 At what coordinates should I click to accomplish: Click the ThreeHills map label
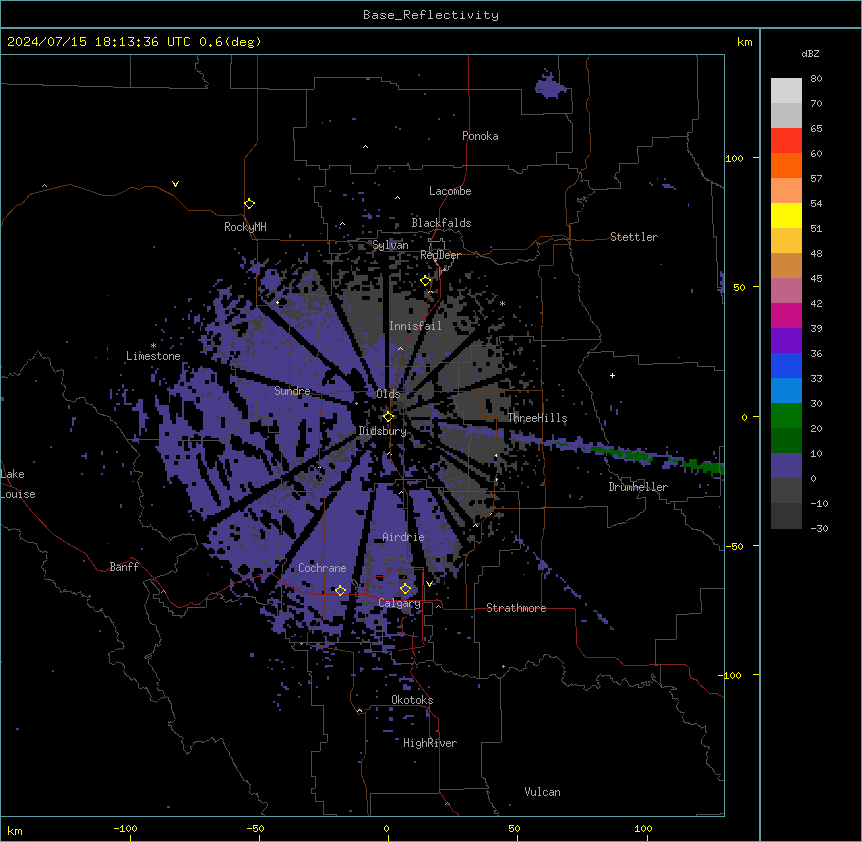click(537, 418)
